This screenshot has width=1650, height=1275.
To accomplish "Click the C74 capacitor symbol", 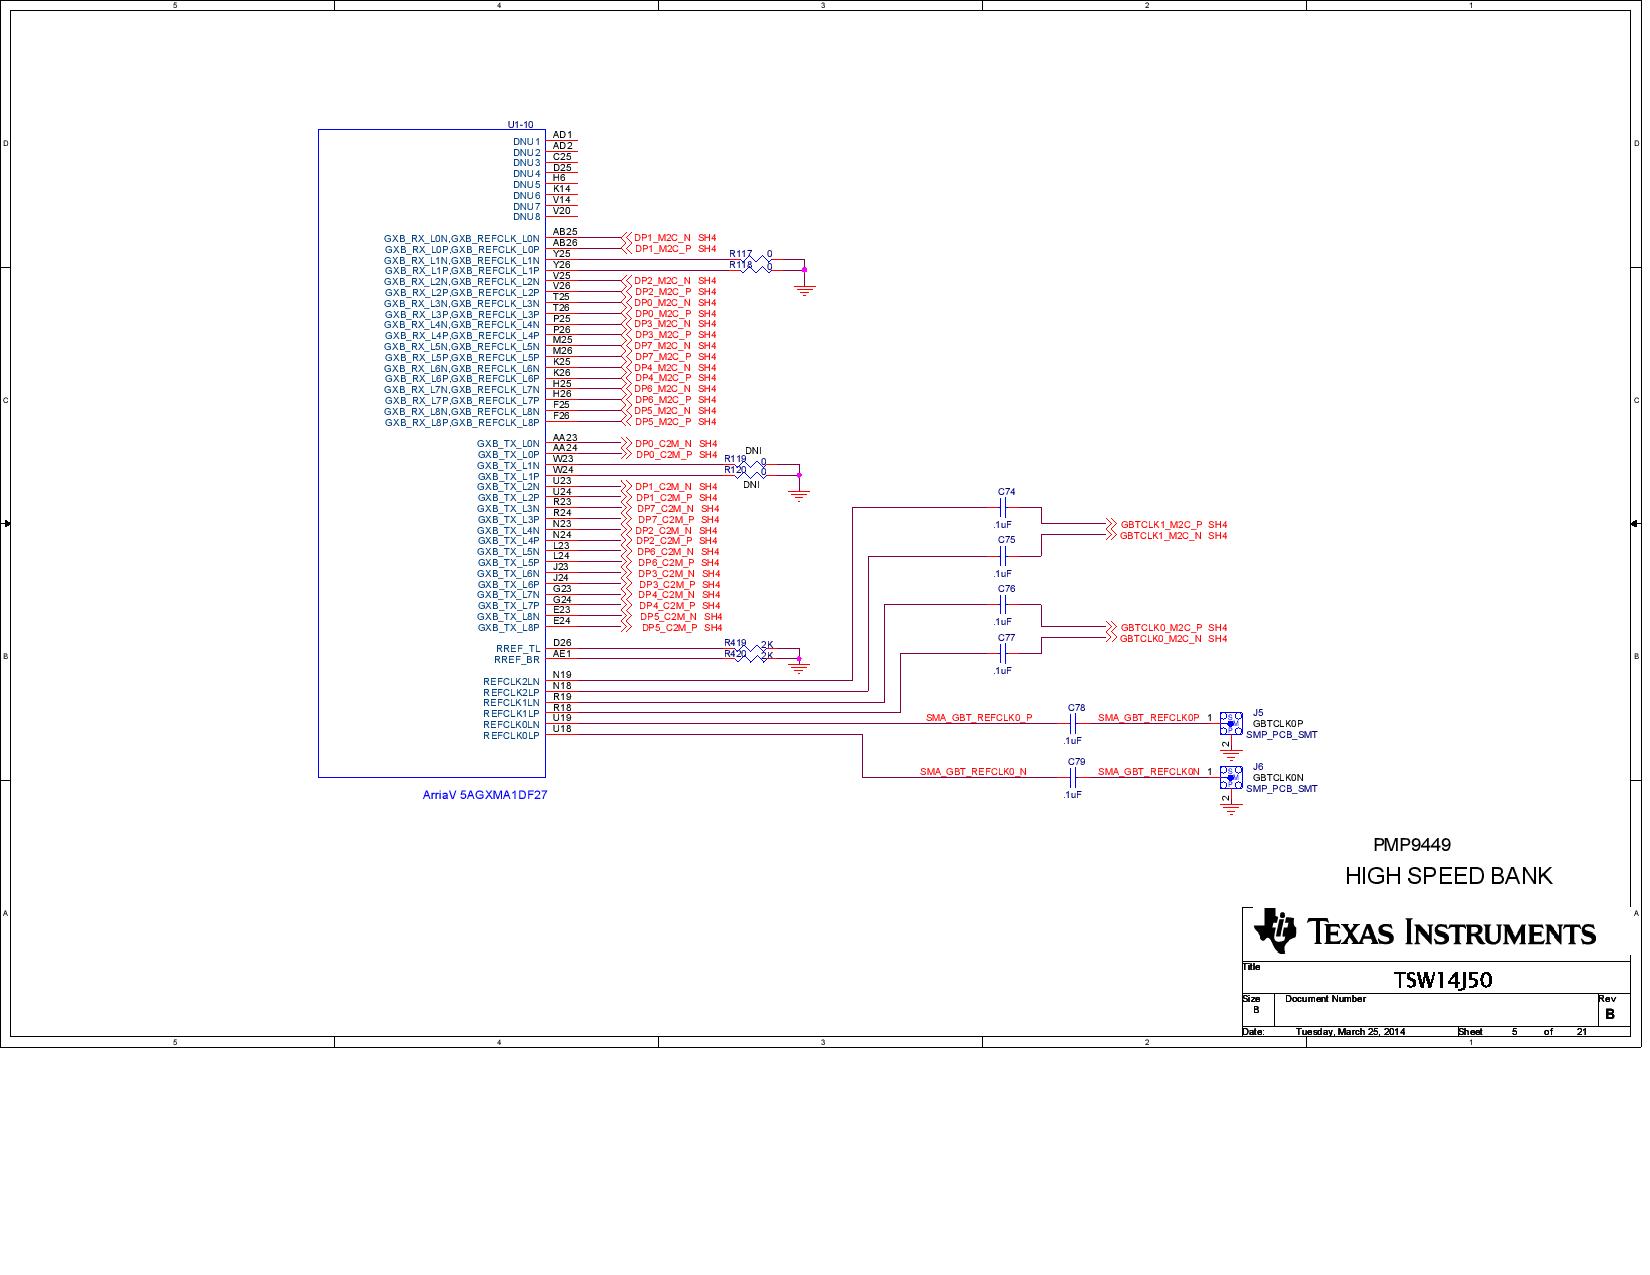I will click(x=1004, y=508).
